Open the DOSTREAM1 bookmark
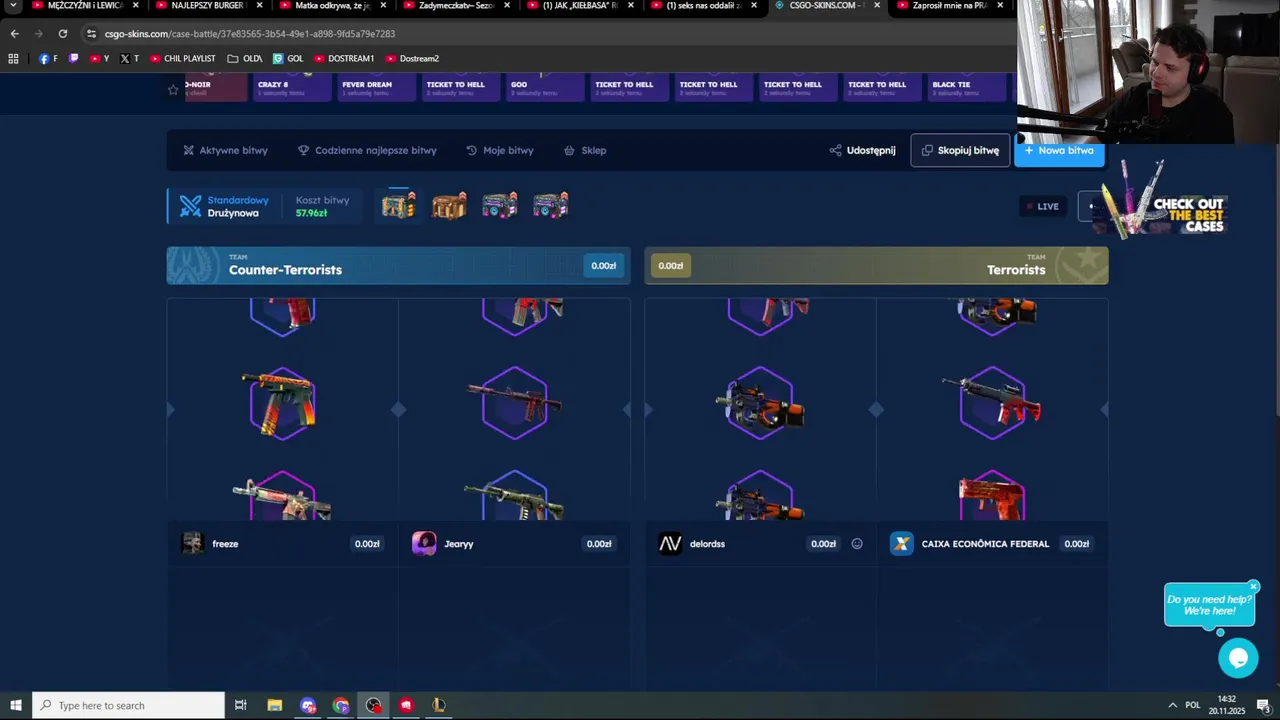The width and height of the screenshot is (1280, 720). [344, 58]
